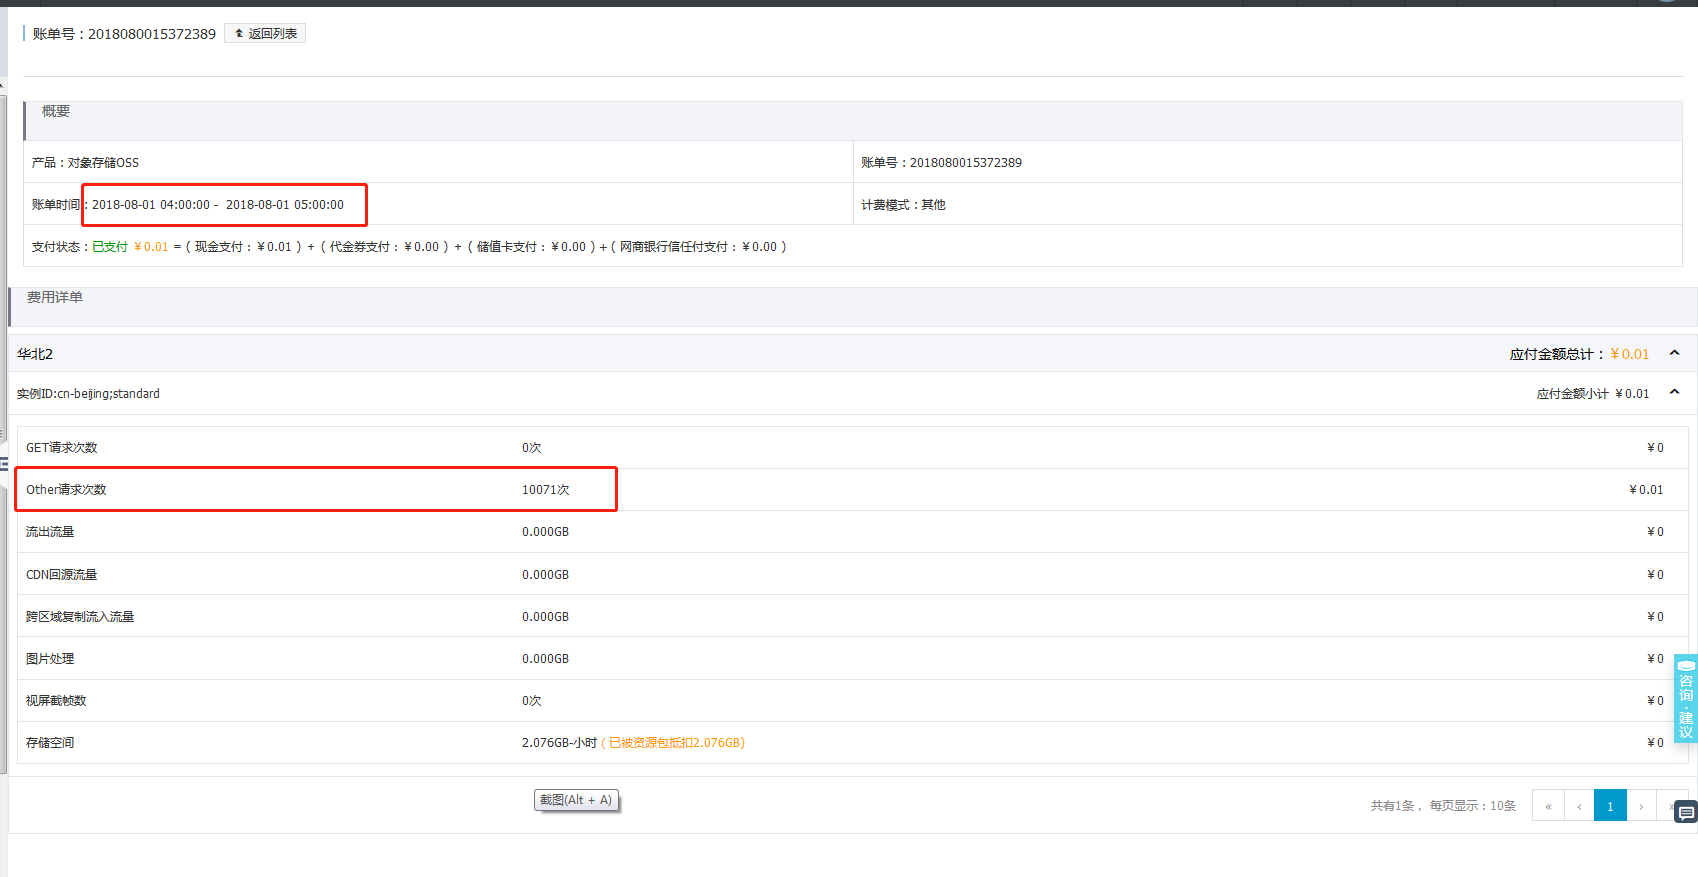
Task: Click the 返回列表 button
Action: coord(265,34)
